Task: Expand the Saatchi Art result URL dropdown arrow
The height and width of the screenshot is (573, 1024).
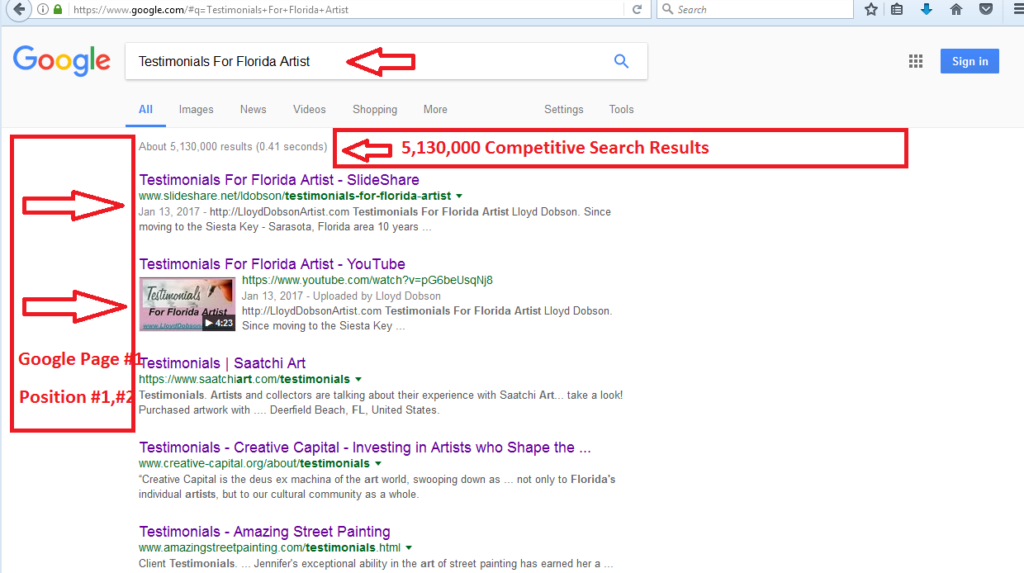Action: pos(358,380)
